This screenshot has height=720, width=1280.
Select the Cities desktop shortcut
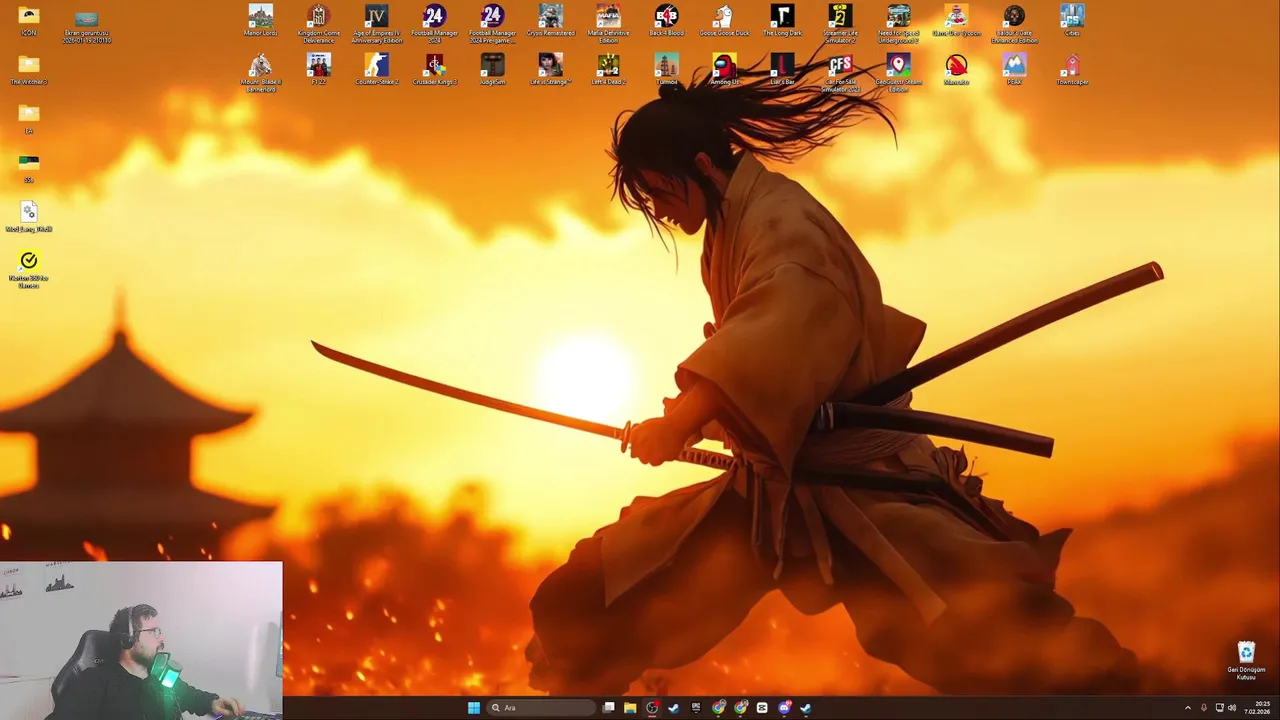pyautogui.click(x=1072, y=22)
